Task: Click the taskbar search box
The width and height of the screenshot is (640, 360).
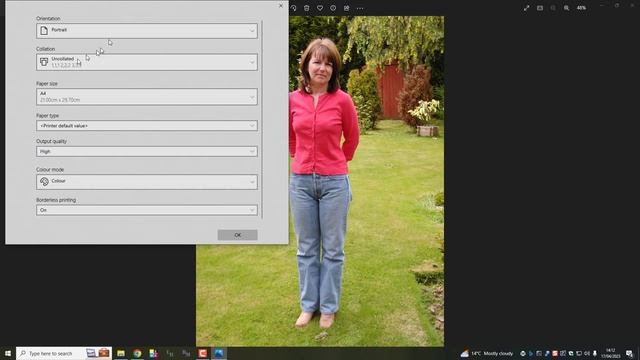Action: [x=63, y=353]
